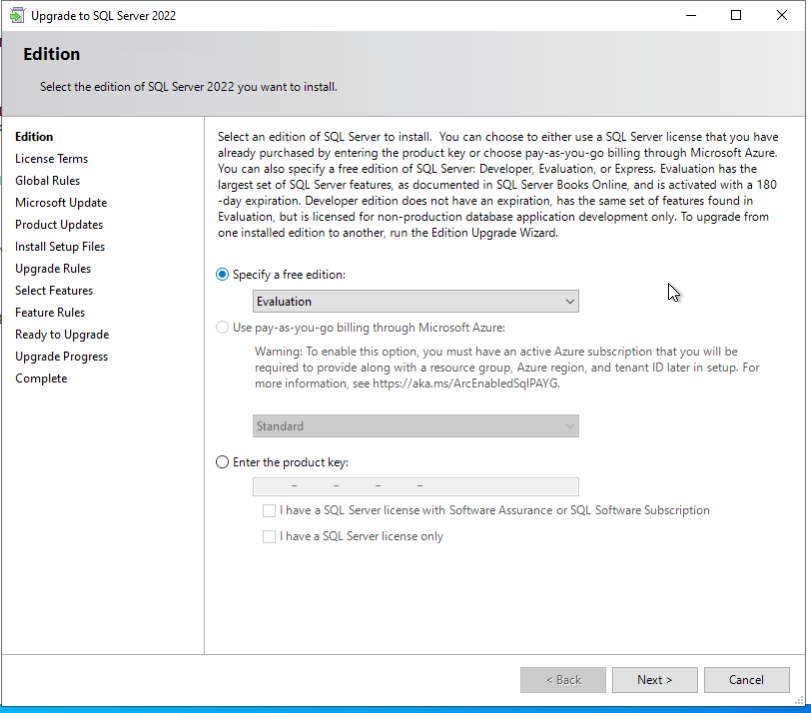The image size is (811, 713).
Task: Check the Software Assurance license checkbox
Action: [x=269, y=510]
